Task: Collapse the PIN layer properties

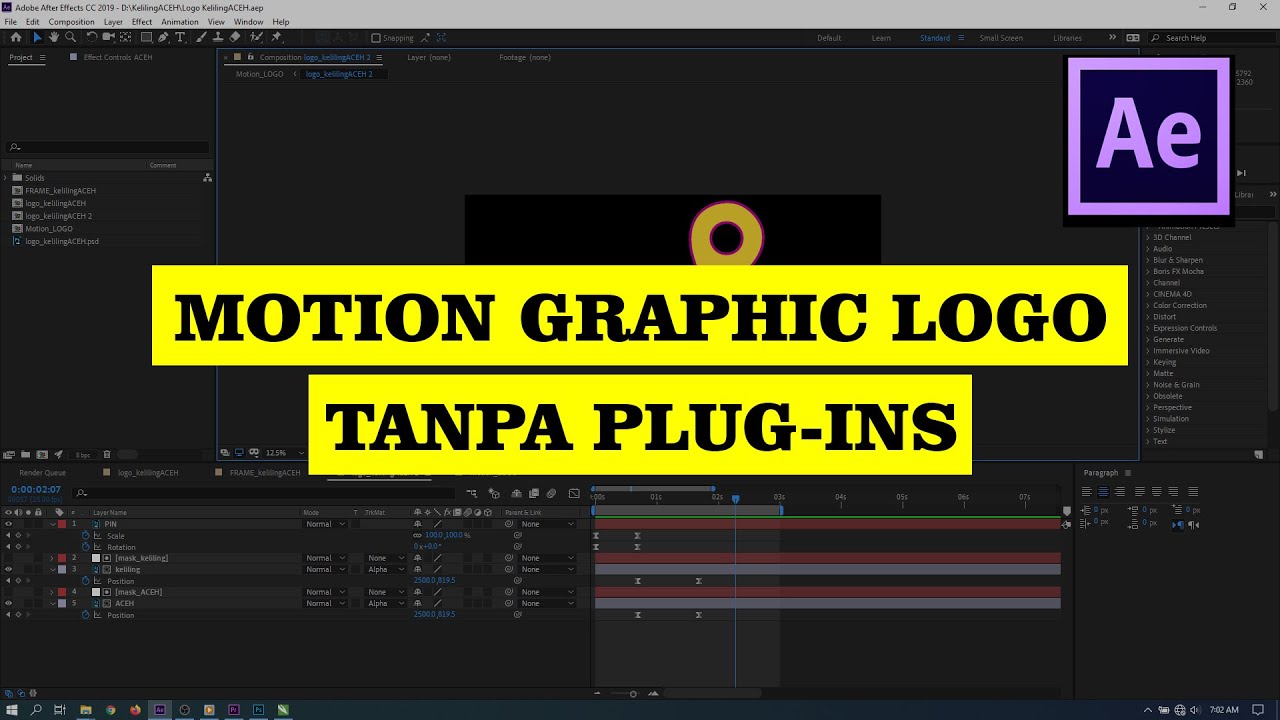Action: pos(52,524)
